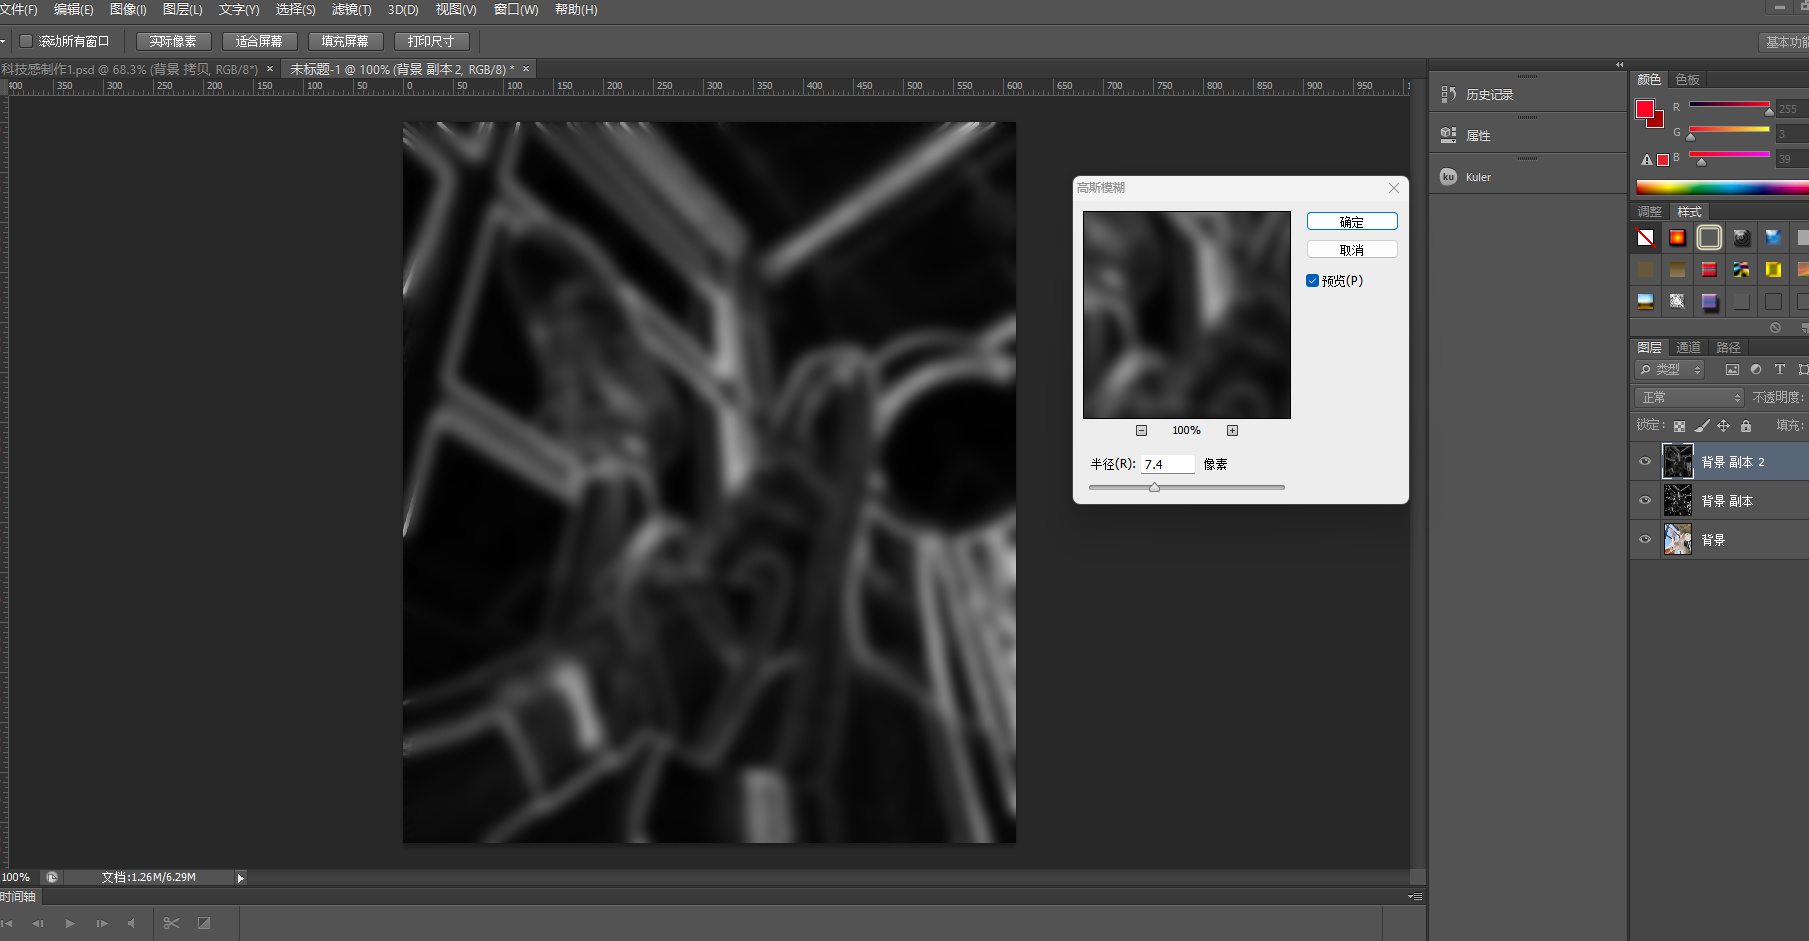Open the status bar info arrow menu
This screenshot has height=941, width=1809.
240,878
